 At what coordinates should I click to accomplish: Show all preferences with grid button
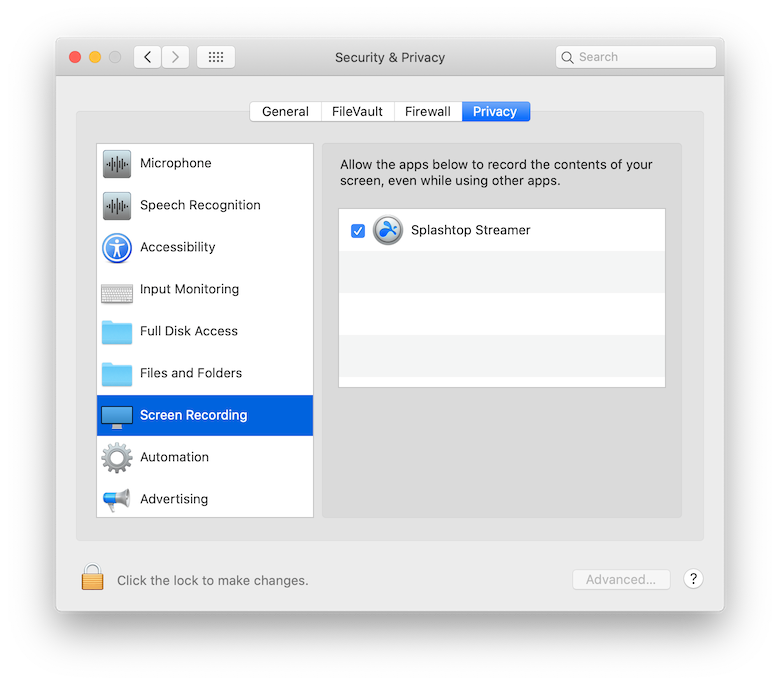coord(216,57)
